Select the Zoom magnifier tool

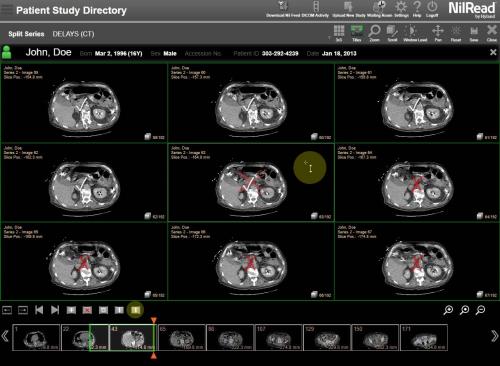[x=374, y=33]
